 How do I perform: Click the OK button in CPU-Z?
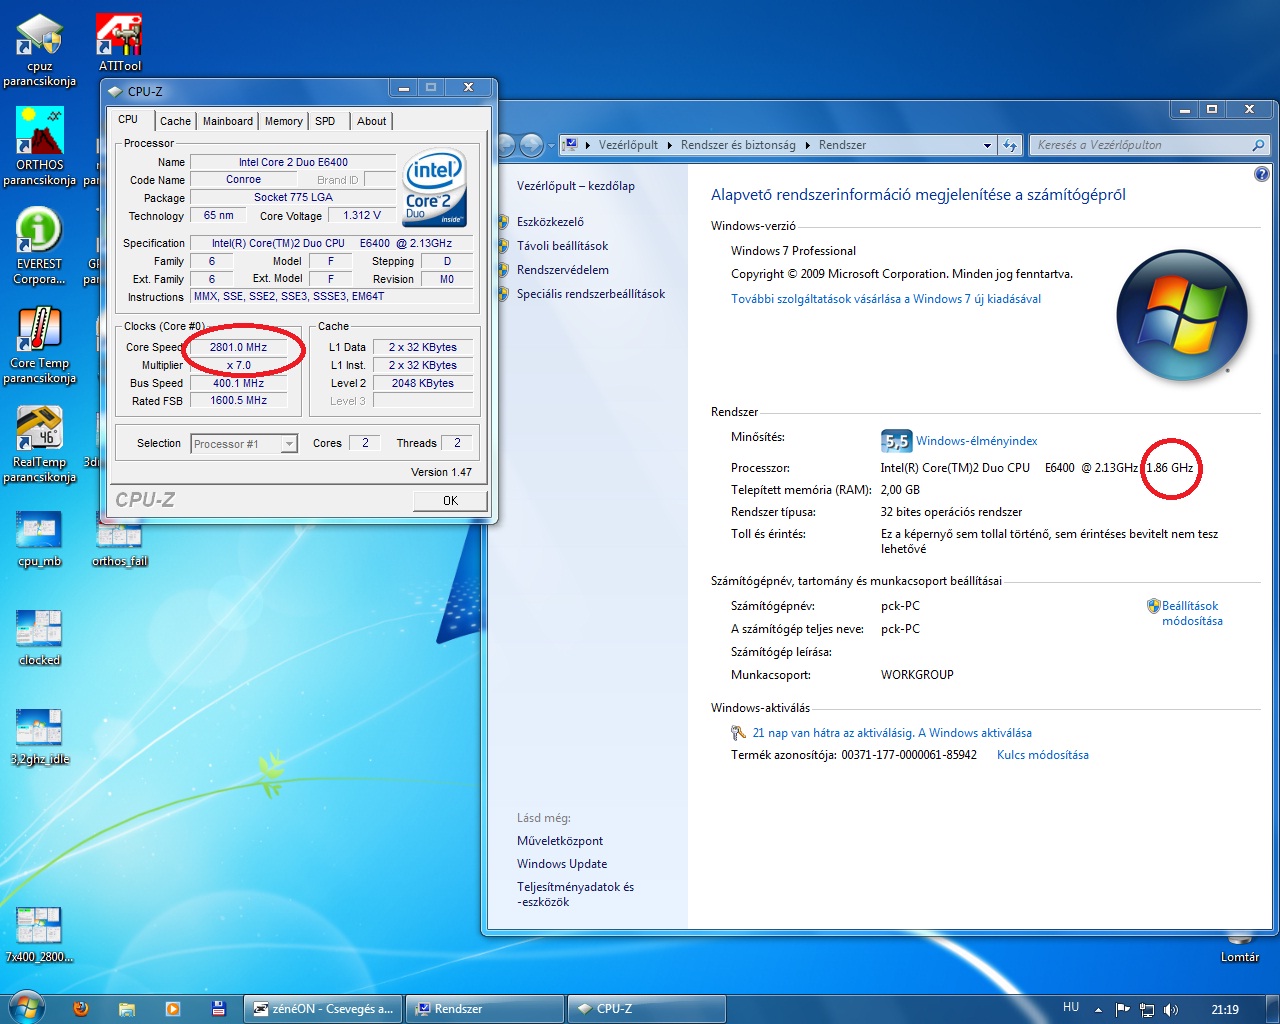pos(450,501)
